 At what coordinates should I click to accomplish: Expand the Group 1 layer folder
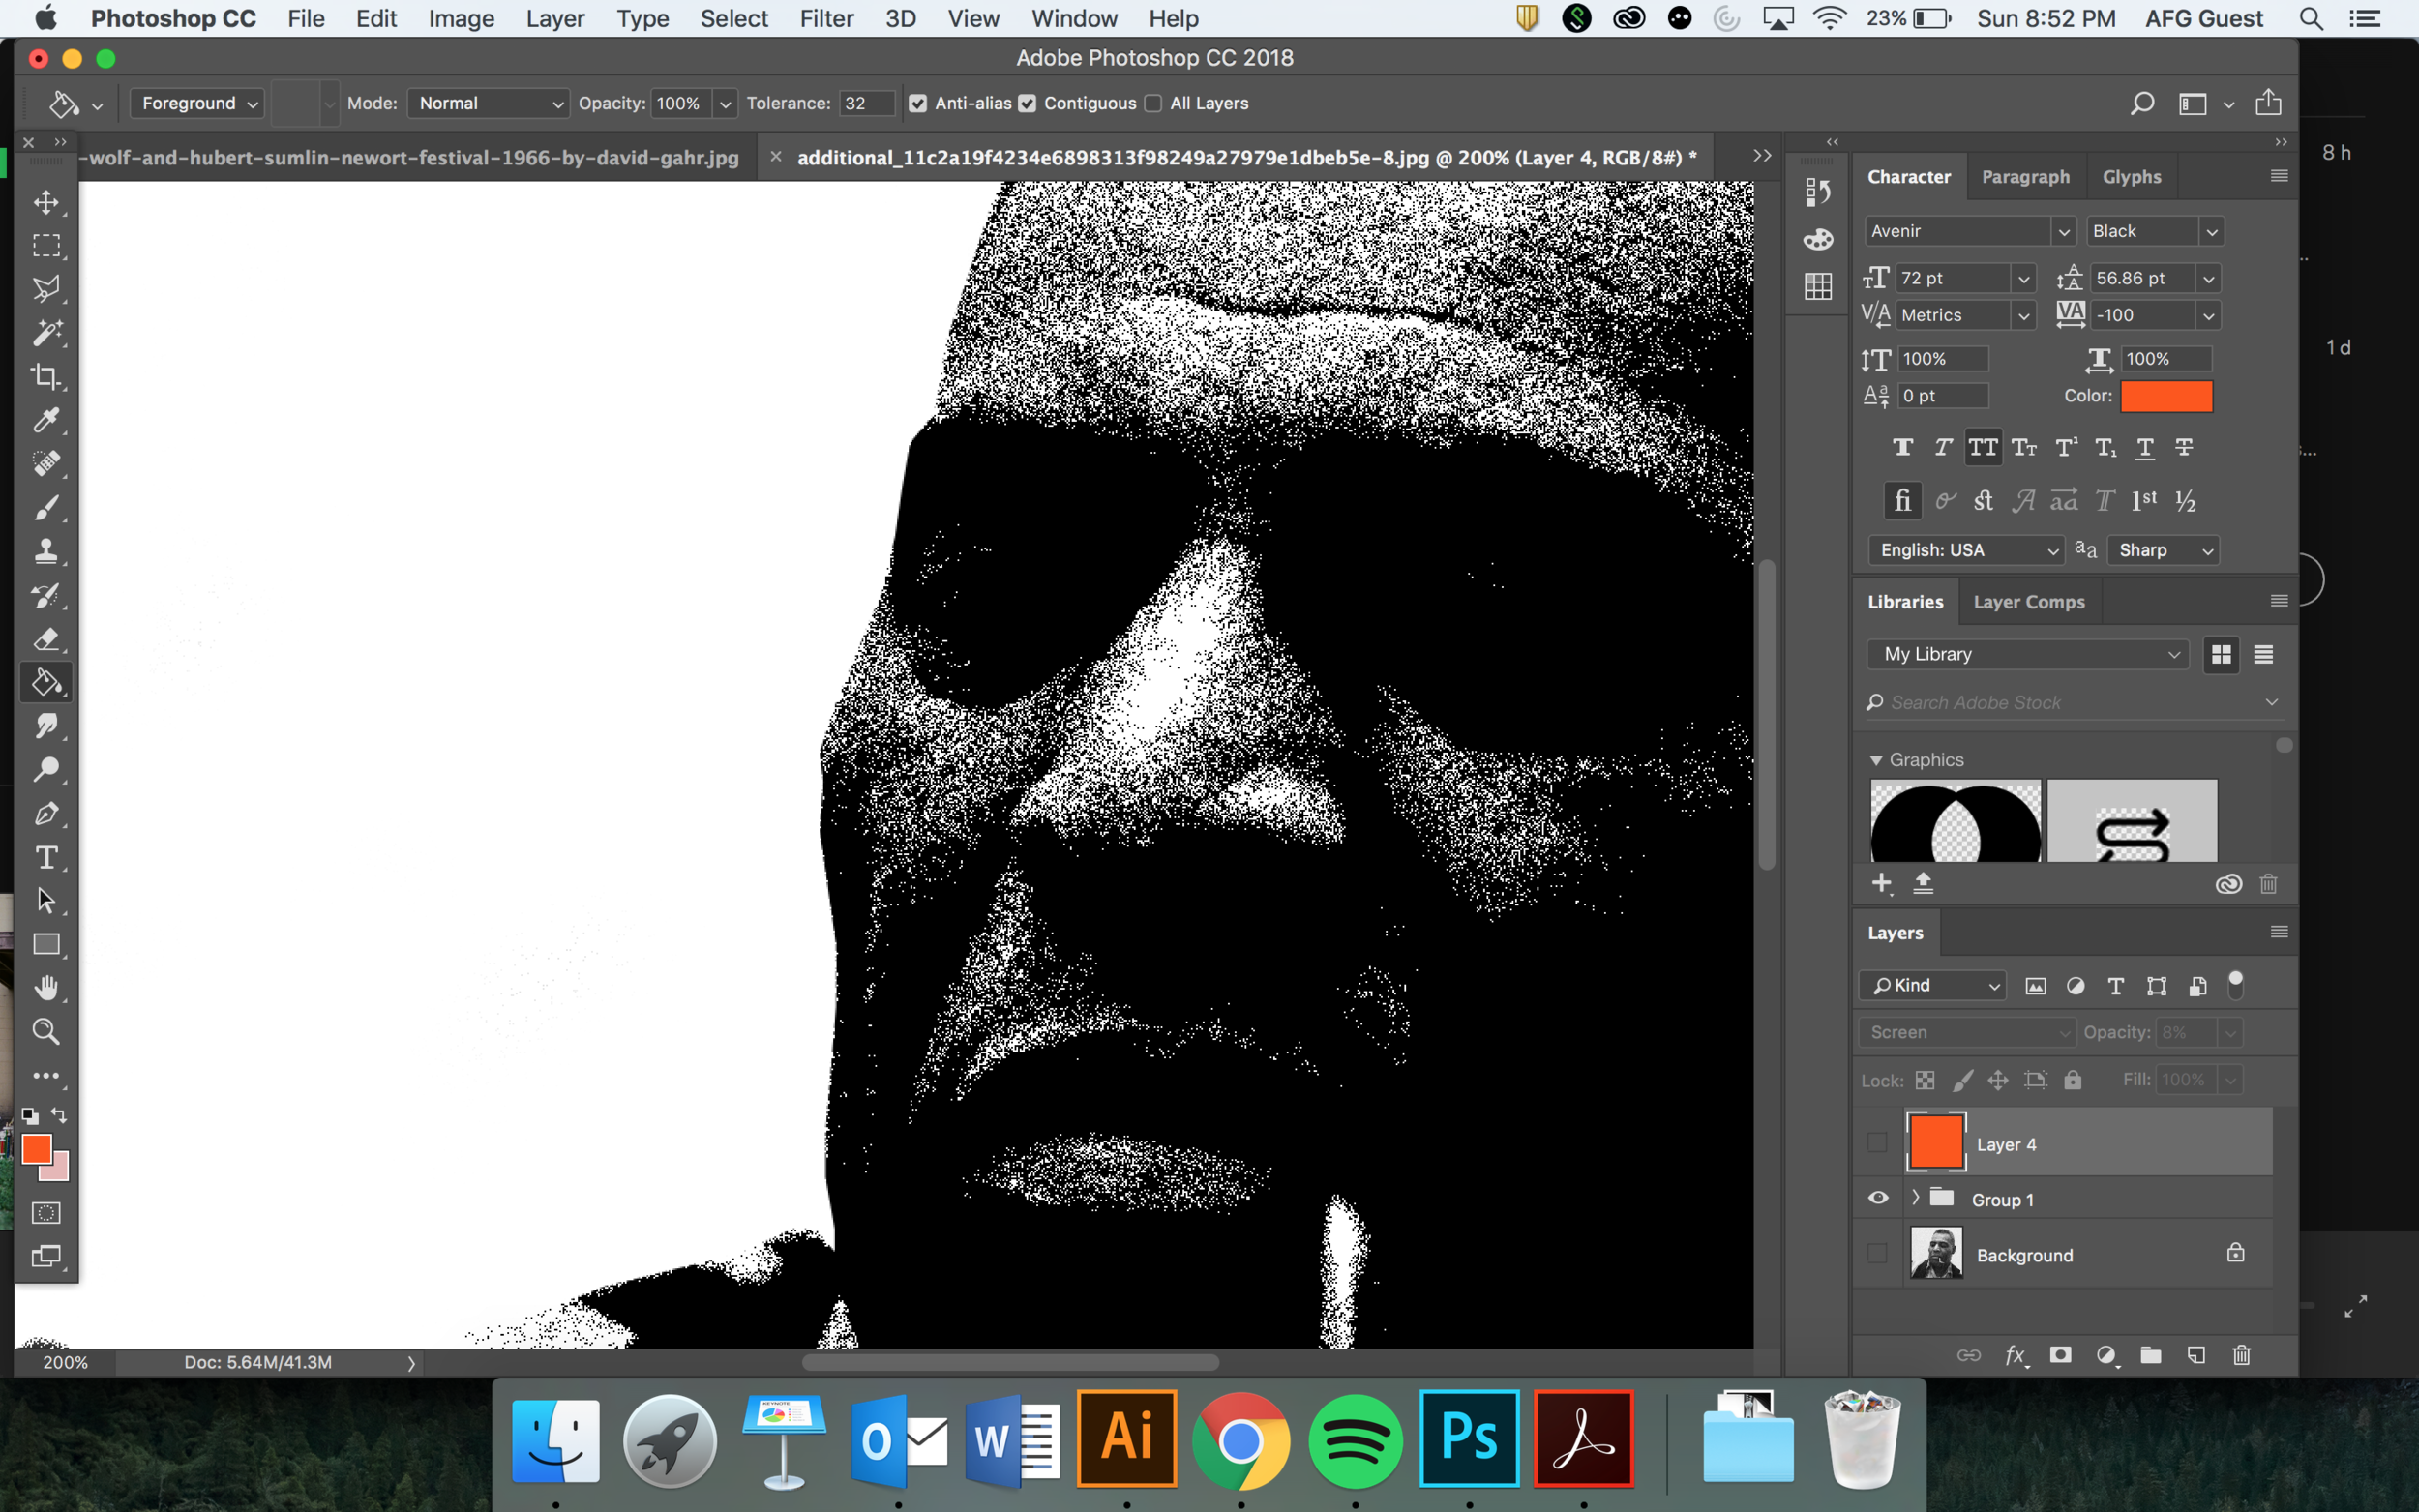tap(1915, 1198)
